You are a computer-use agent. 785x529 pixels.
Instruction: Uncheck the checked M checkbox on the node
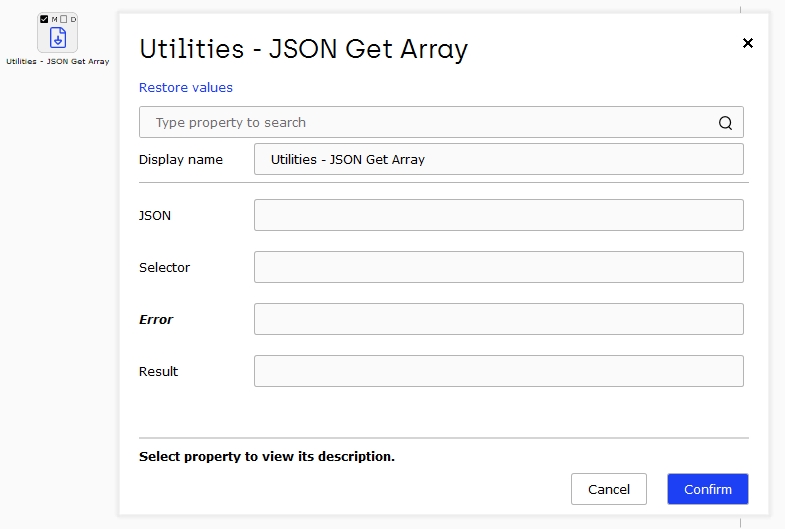coord(44,19)
